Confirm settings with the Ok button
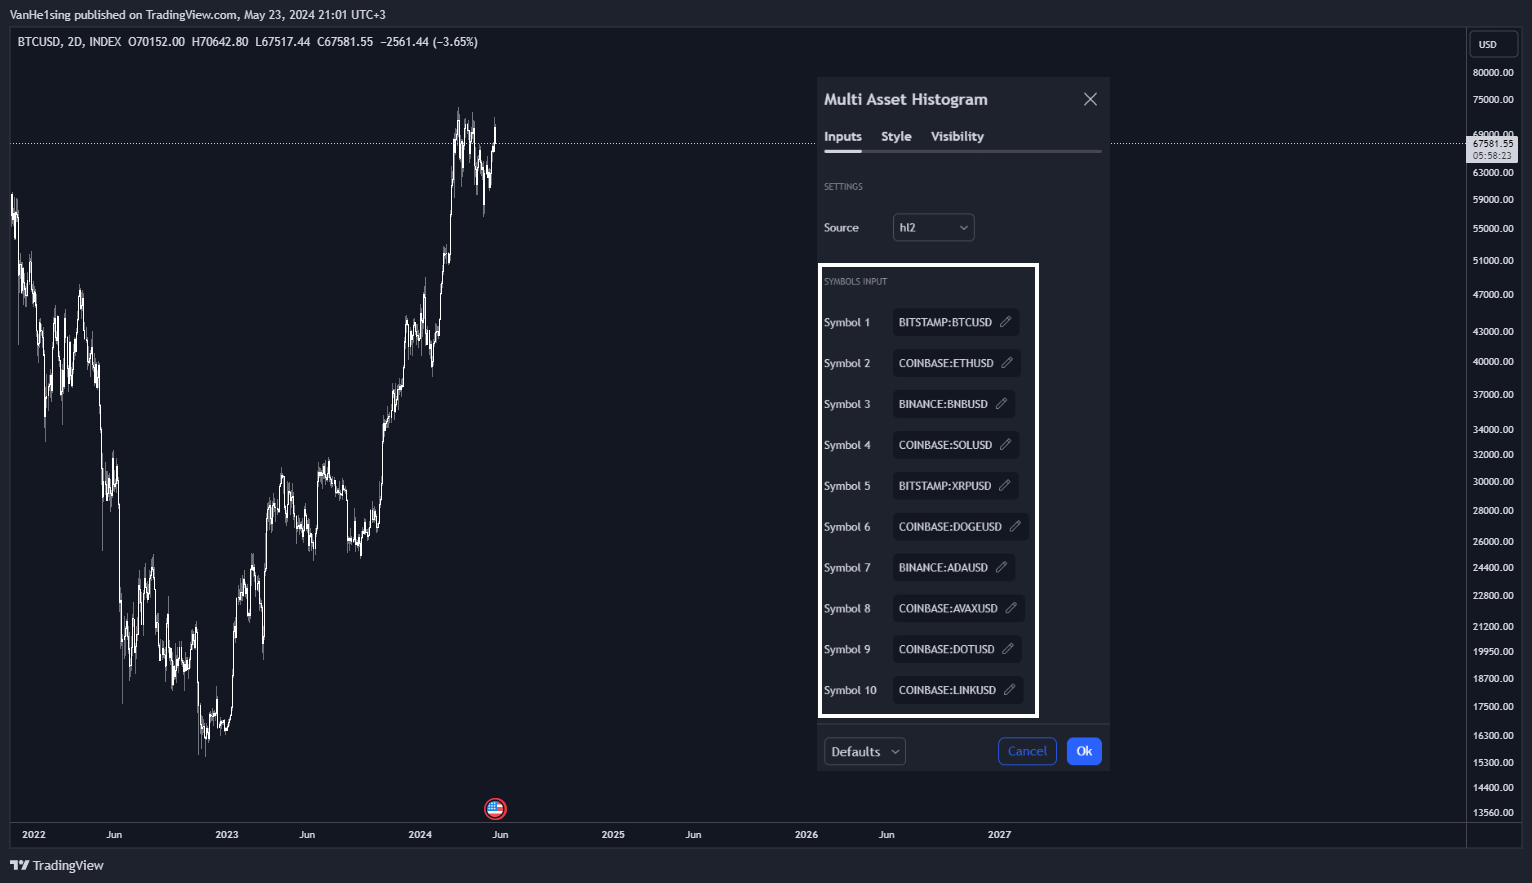 pyautogui.click(x=1084, y=752)
